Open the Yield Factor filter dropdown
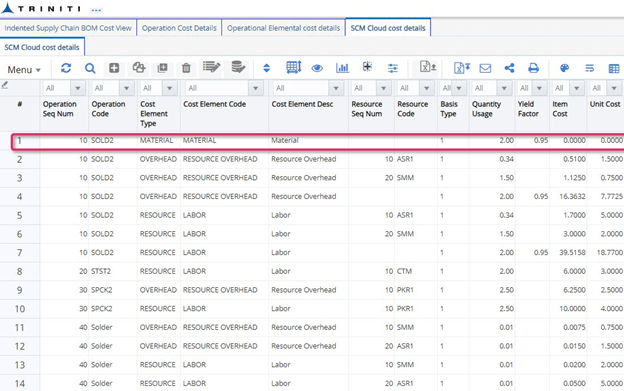Viewport: 624px width, 391px height. [x=540, y=88]
